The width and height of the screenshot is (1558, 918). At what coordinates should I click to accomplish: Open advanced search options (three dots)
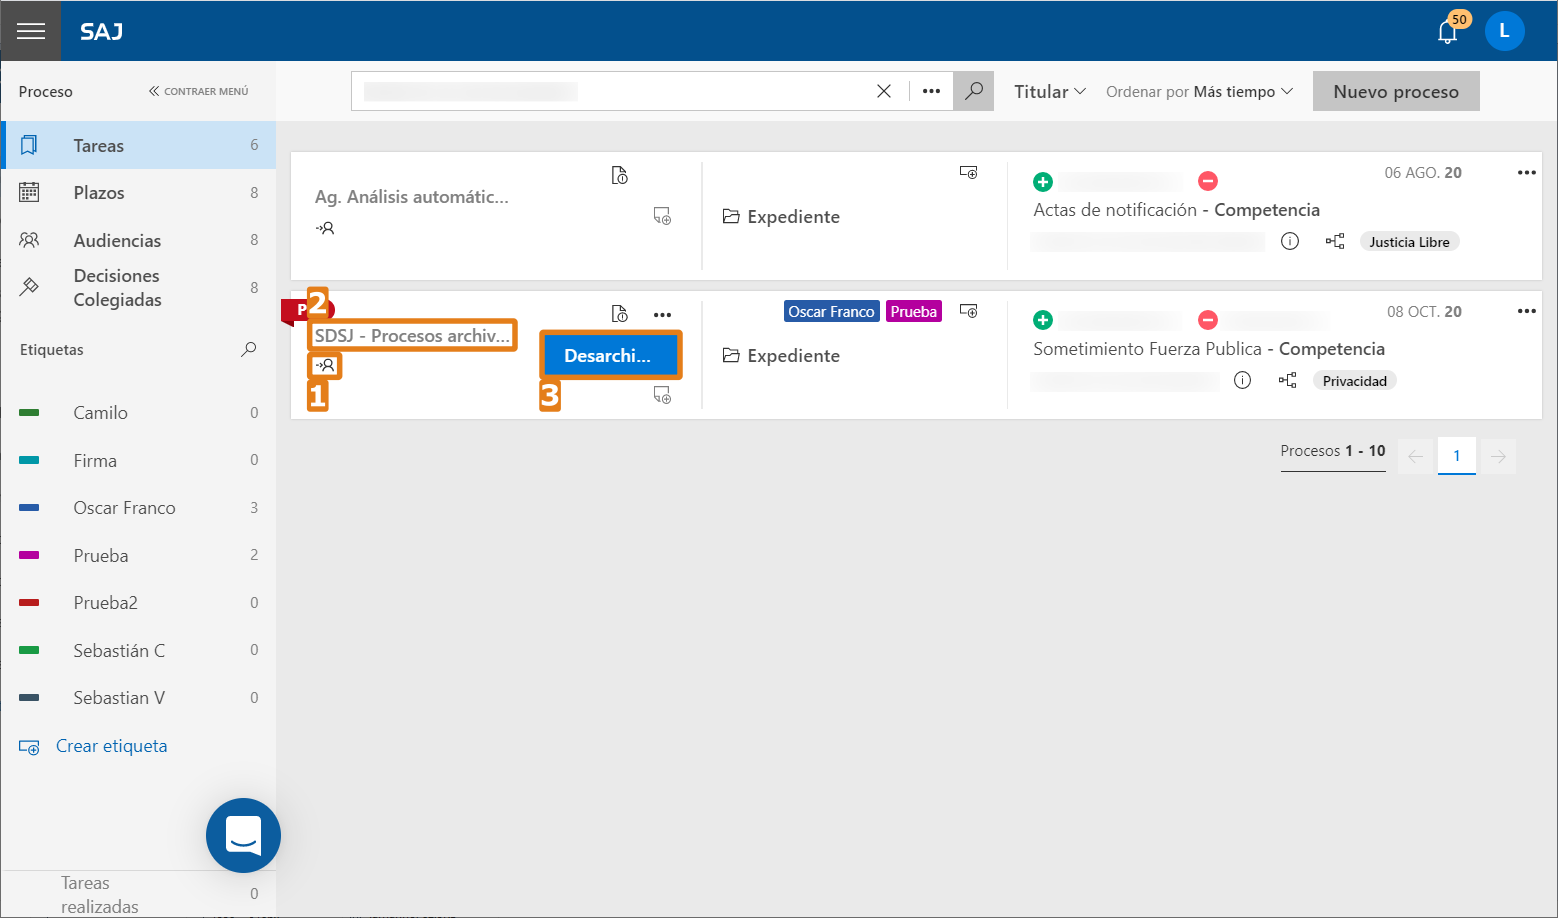[x=931, y=91]
